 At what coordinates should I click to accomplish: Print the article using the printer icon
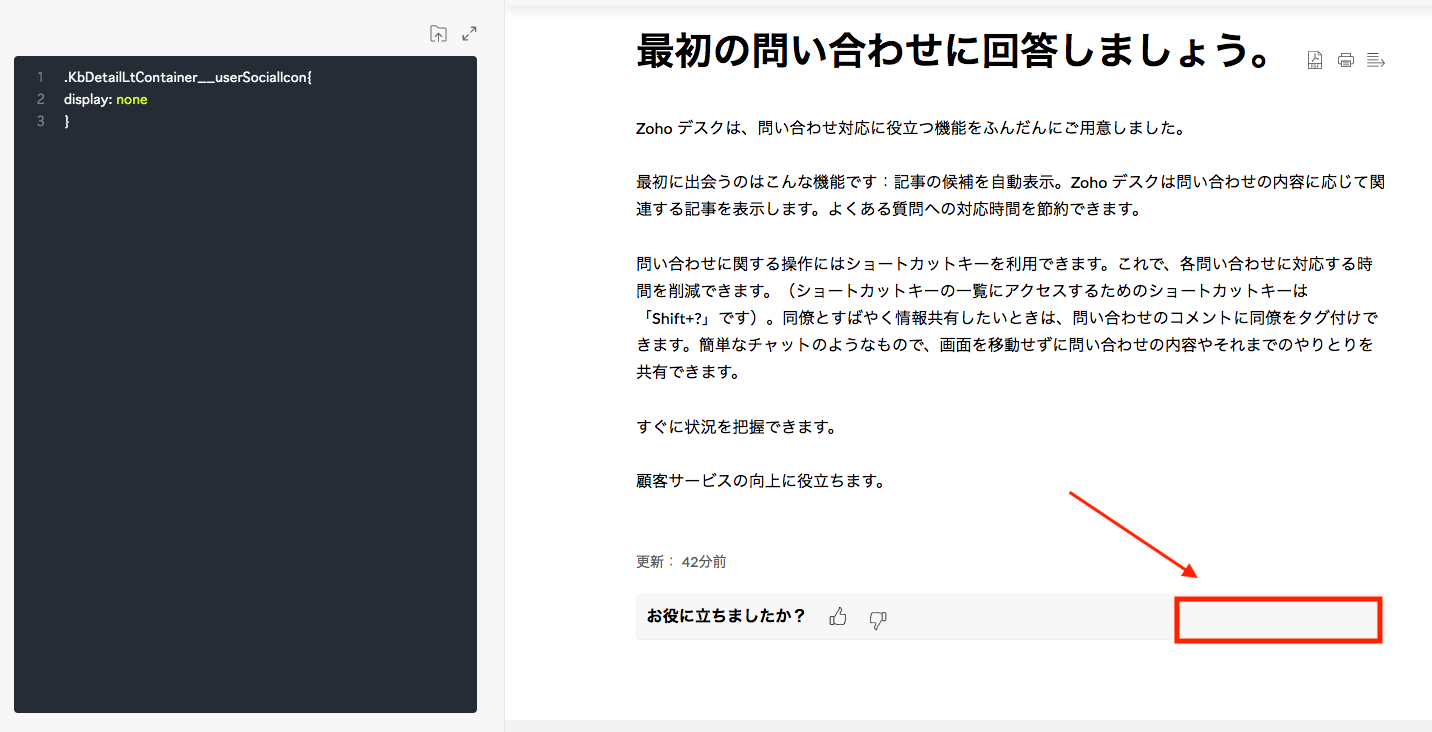(1346, 60)
